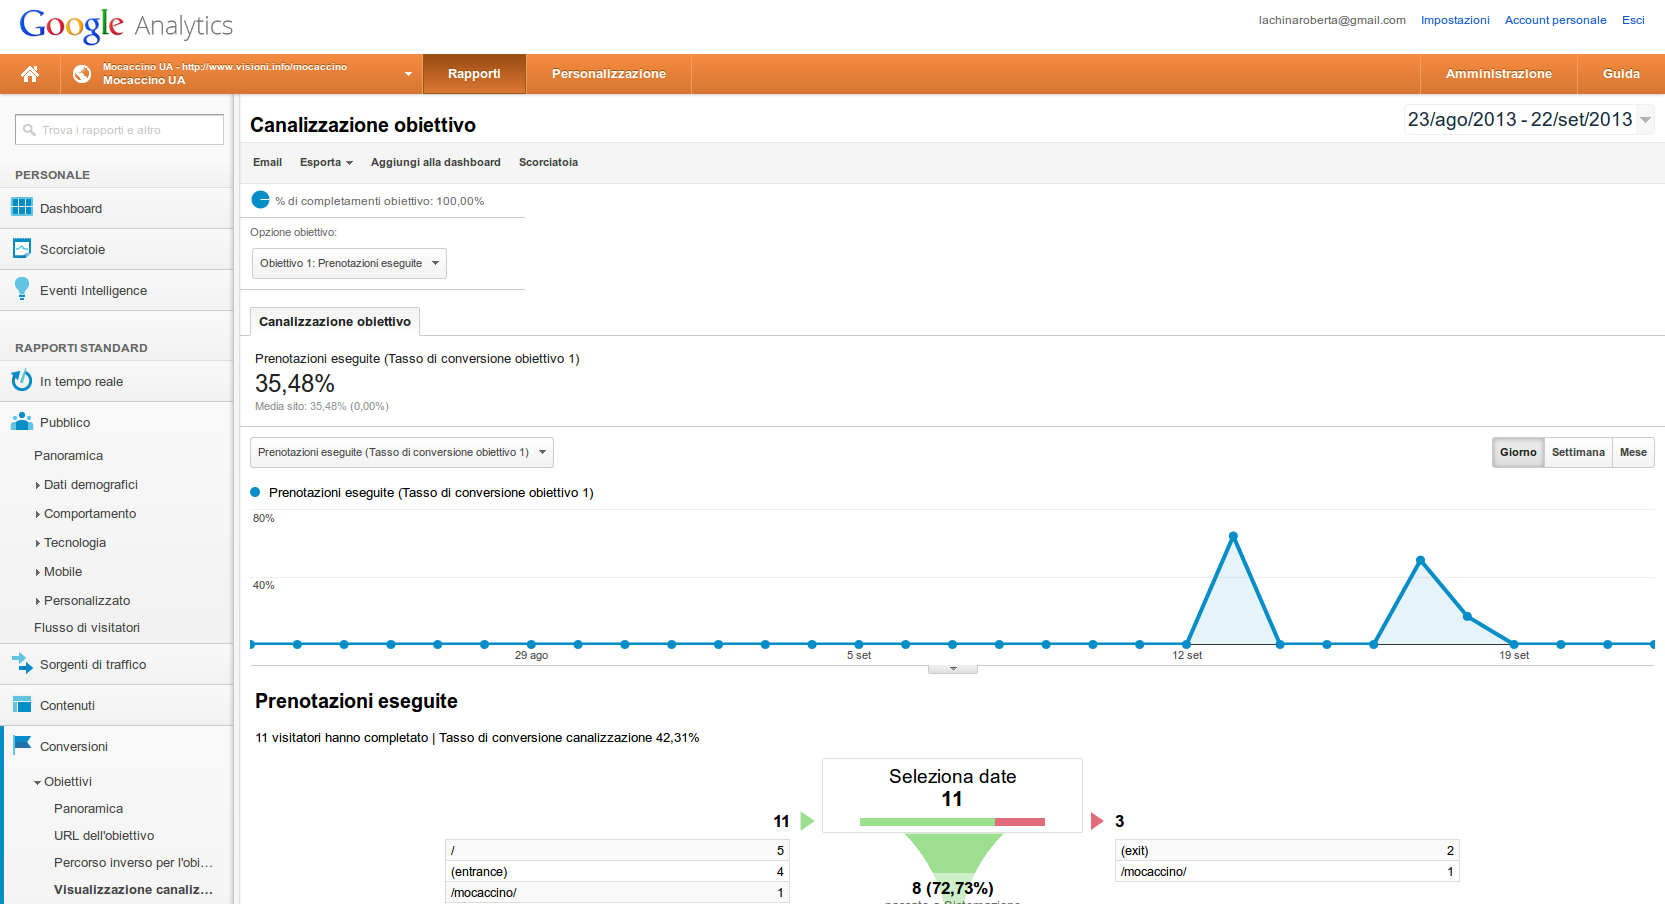Open the Obiettivo 1 Prenotazioni eseguite dropdown
The height and width of the screenshot is (904, 1665).
348,263
